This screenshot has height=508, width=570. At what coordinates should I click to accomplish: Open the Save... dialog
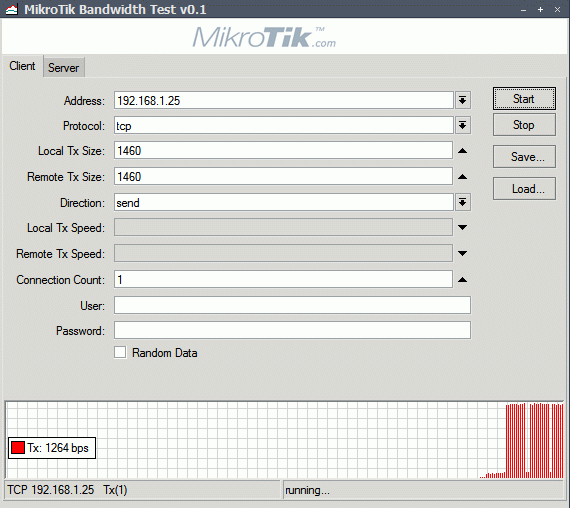524,157
